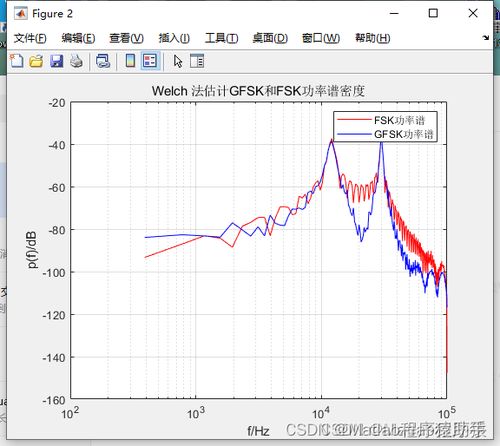This screenshot has height=446, width=500.
Task: Open the 窗口(W) menu
Action: coord(321,38)
